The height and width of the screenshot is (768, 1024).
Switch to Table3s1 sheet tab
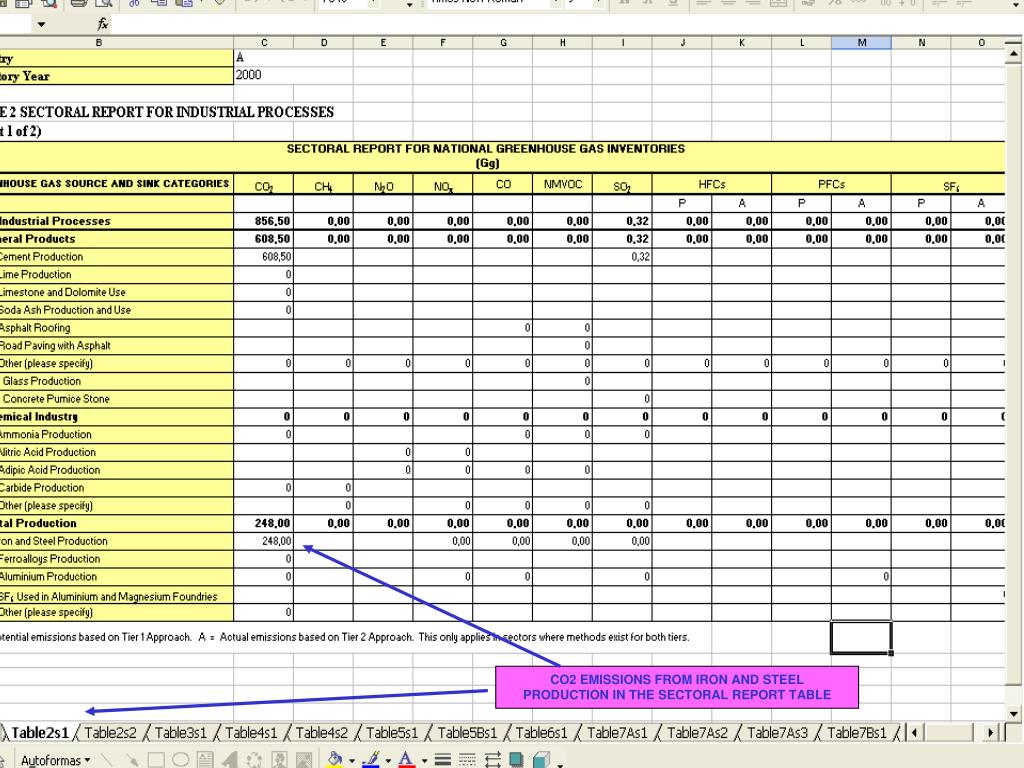click(x=181, y=733)
